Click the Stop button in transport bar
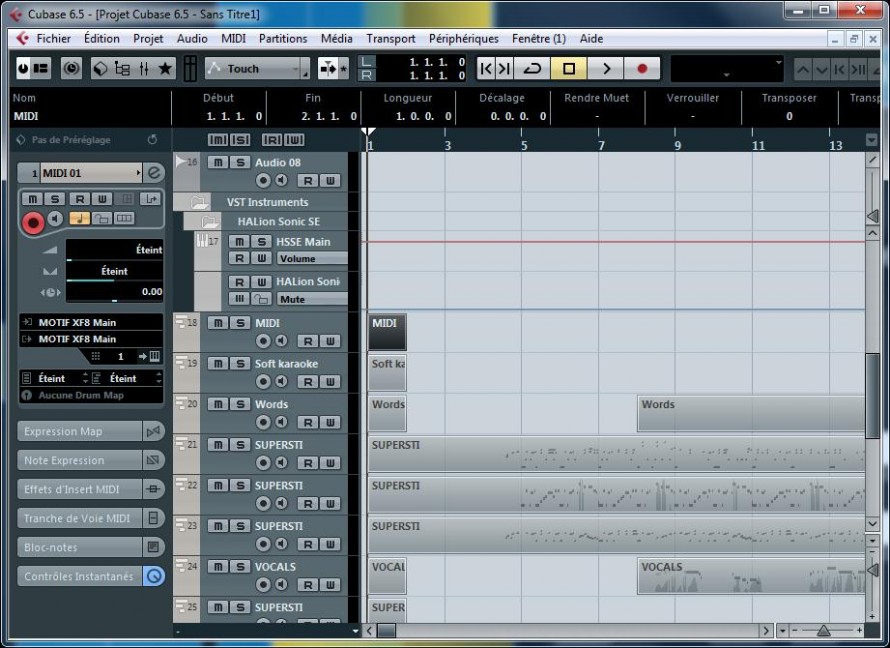The width and height of the screenshot is (890, 648). 569,69
